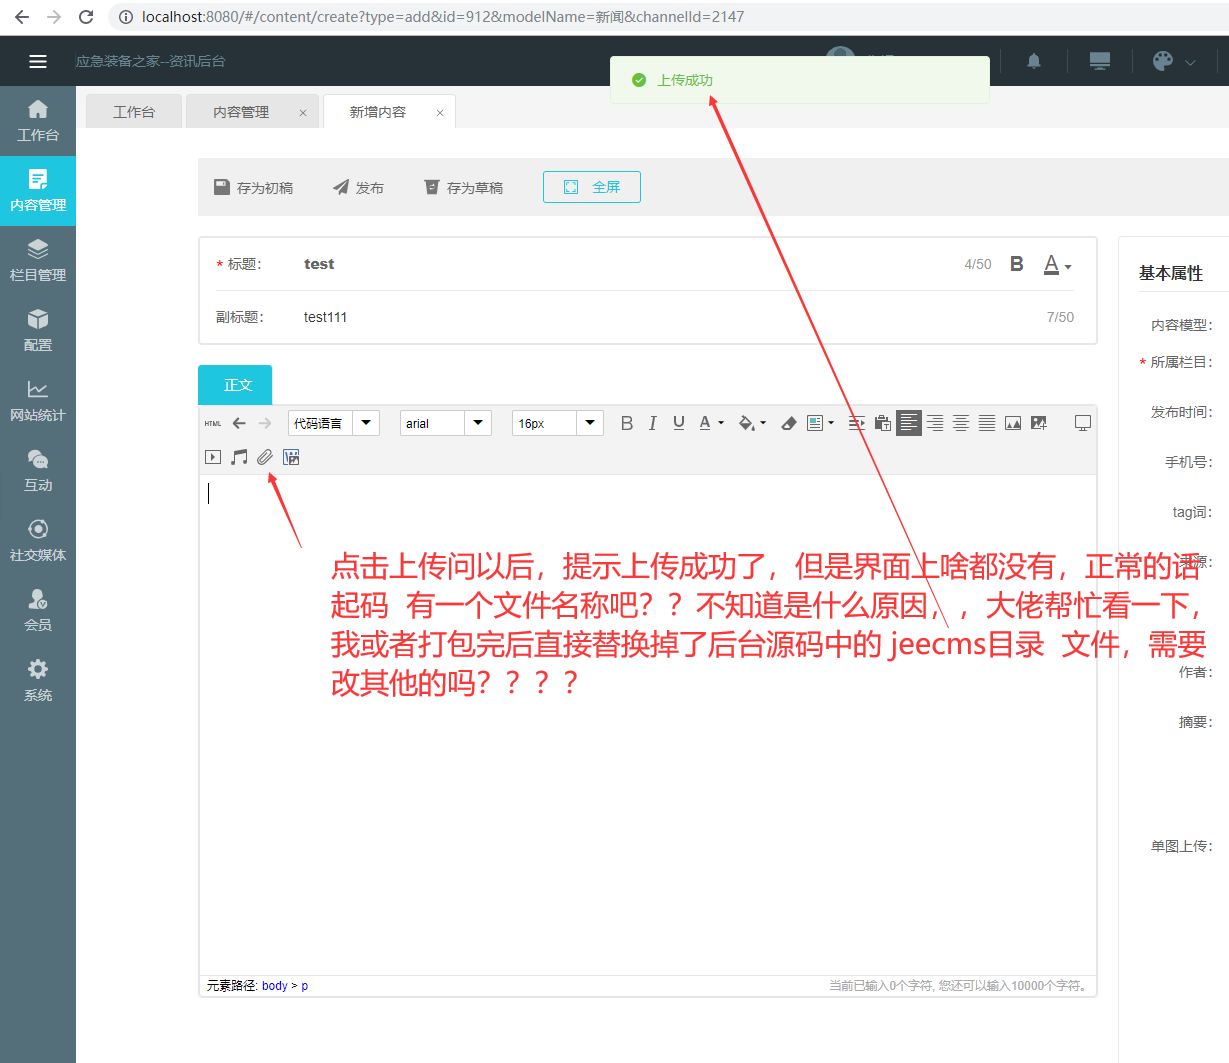Click the 发布 publish button
This screenshot has height=1063, width=1229.
(x=358, y=187)
